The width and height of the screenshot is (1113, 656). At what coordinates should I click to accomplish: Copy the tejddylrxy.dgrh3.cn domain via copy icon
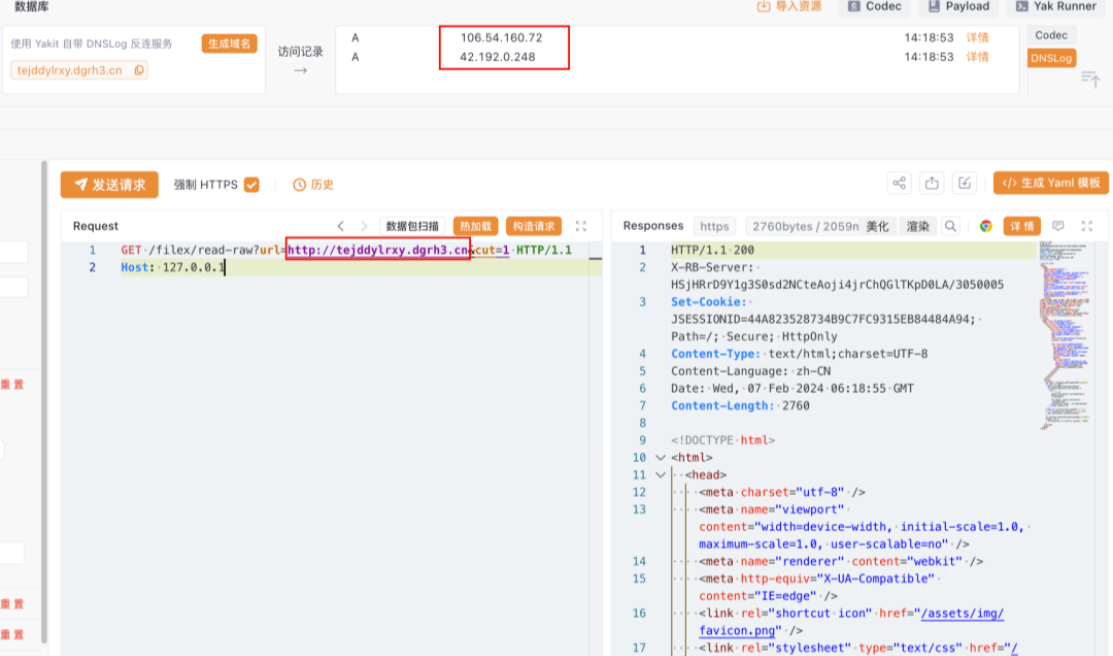pyautogui.click(x=139, y=70)
